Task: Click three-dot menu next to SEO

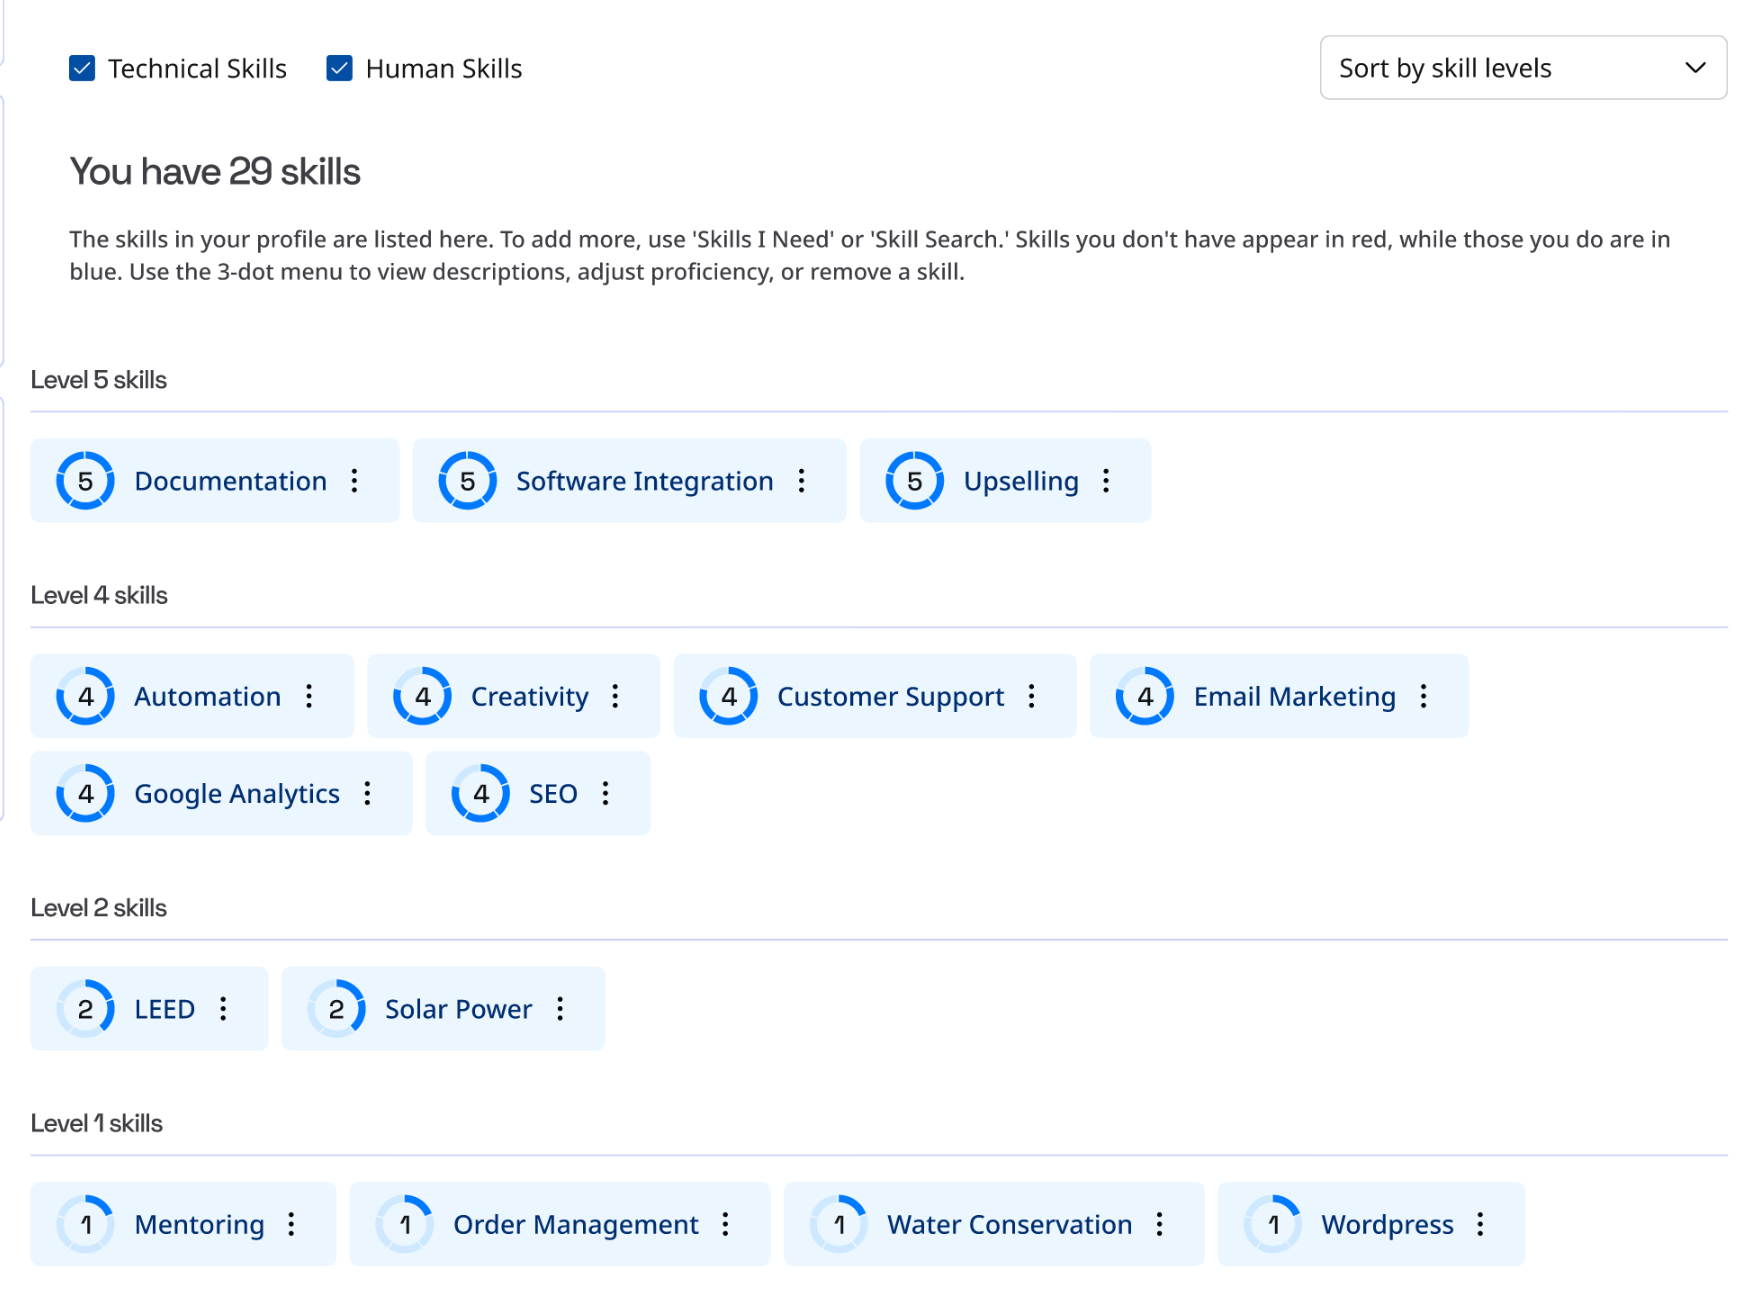Action: point(606,793)
